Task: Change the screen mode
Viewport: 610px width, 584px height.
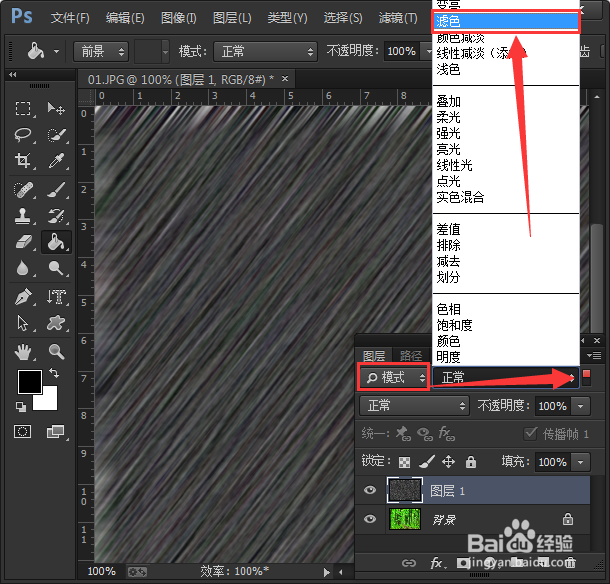Action: [56, 431]
